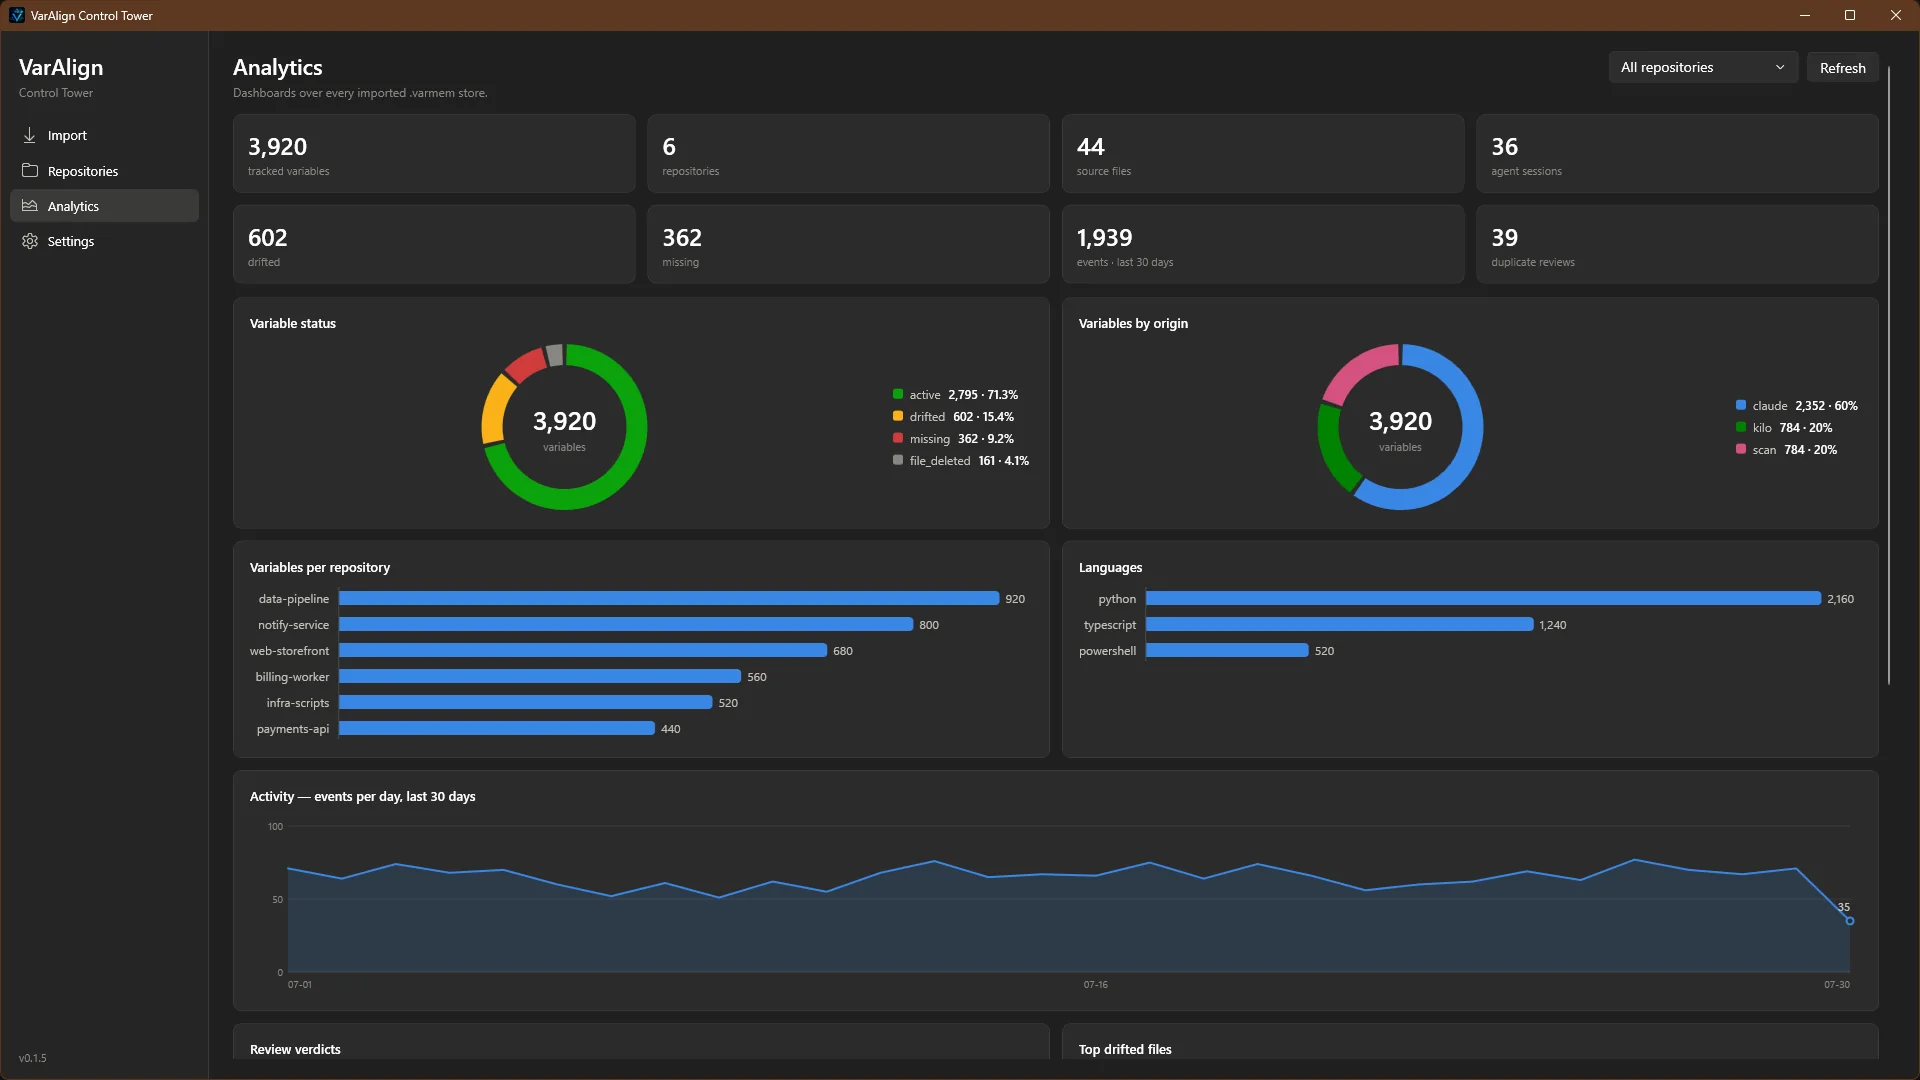Click the notify-service bar

626,624
